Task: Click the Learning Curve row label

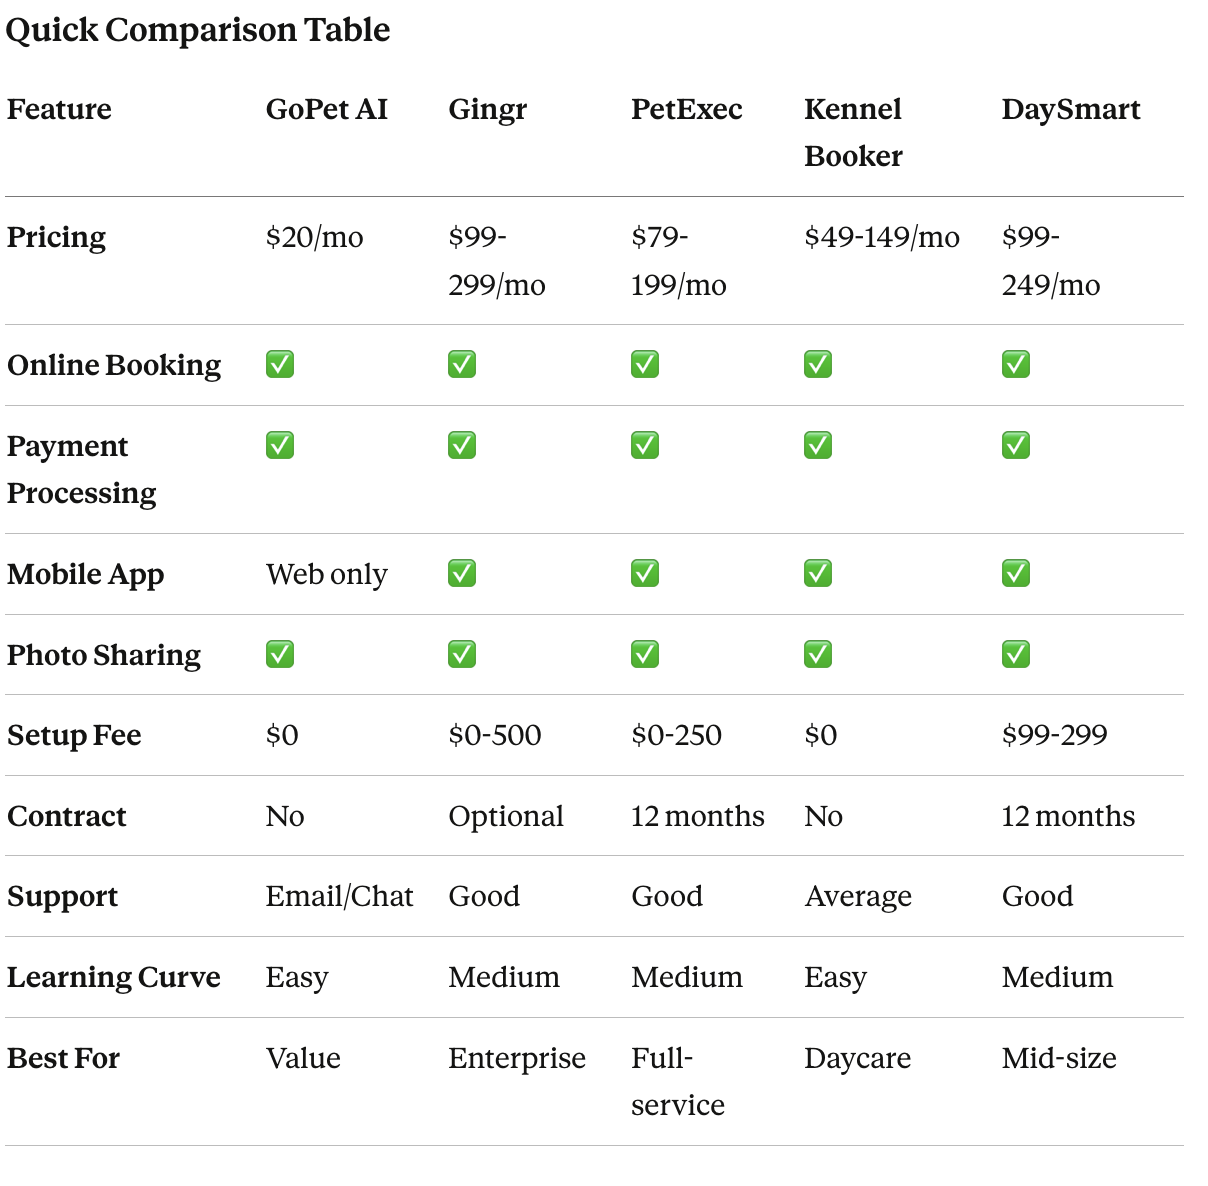Action: point(114,977)
